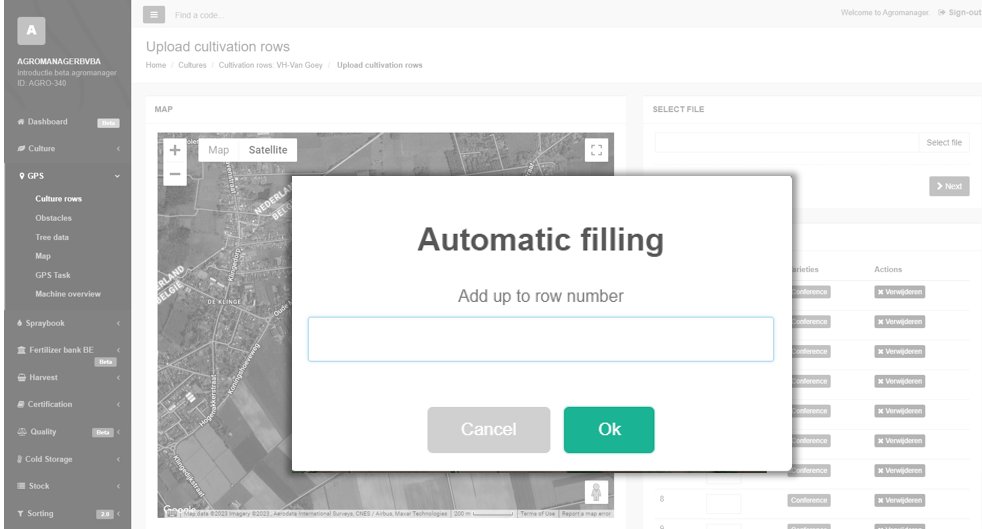982x529 pixels.
Task: Click the Street View pegman icon
Action: tap(596, 492)
